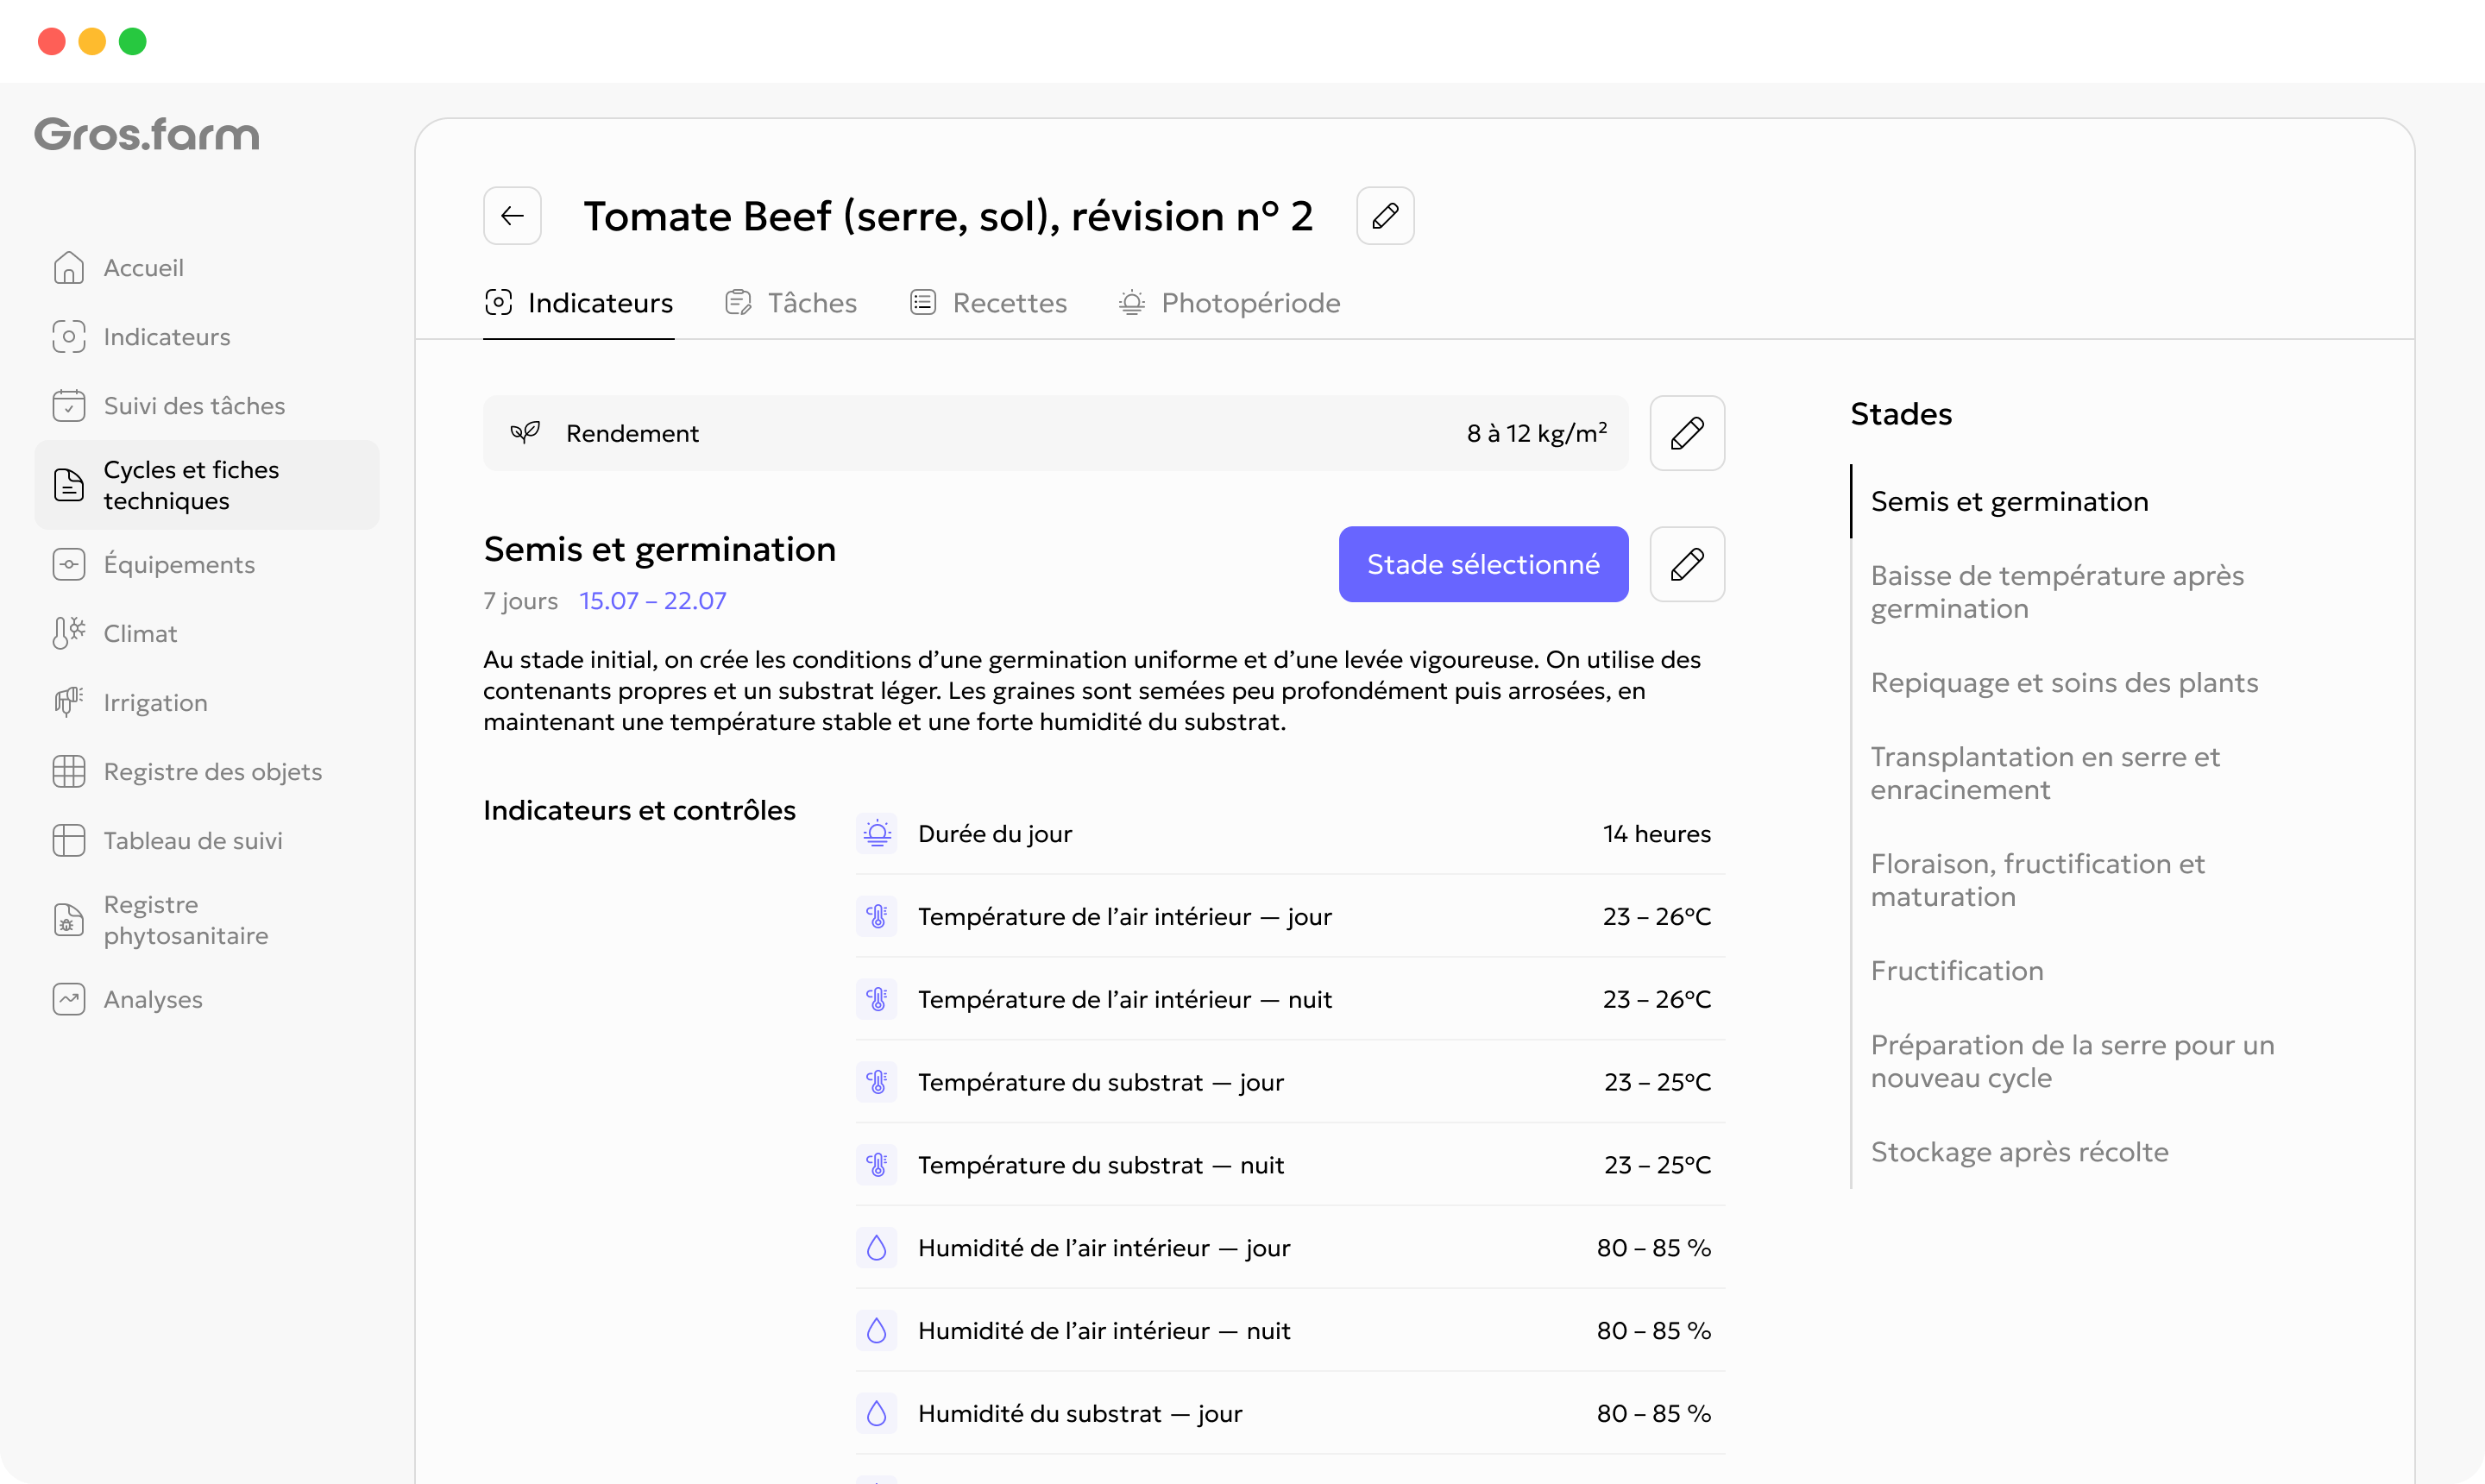Click the Accueil home icon
2485x1484 pixels.
coord(68,268)
